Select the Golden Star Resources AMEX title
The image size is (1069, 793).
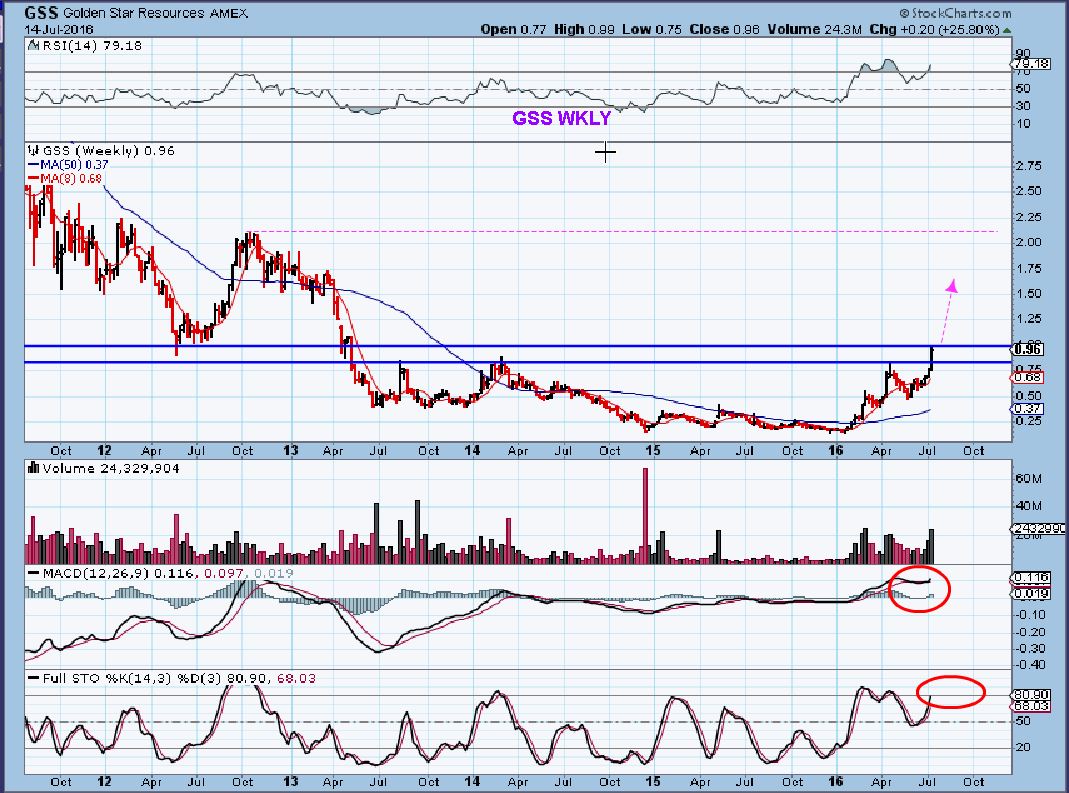click(155, 14)
